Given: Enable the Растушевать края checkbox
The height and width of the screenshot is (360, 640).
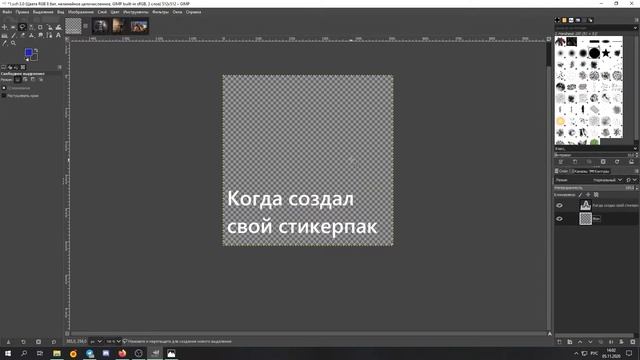Looking at the screenshot, I should [4, 96].
